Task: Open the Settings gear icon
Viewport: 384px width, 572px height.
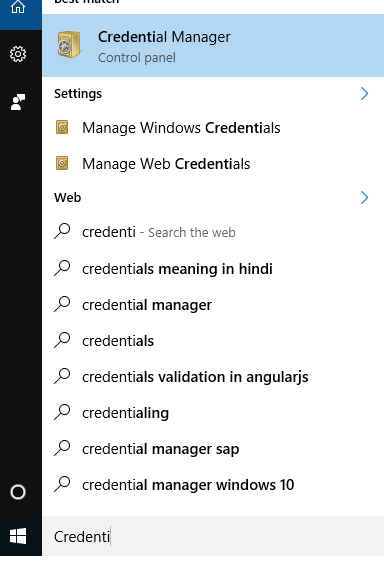Action: pos(18,54)
